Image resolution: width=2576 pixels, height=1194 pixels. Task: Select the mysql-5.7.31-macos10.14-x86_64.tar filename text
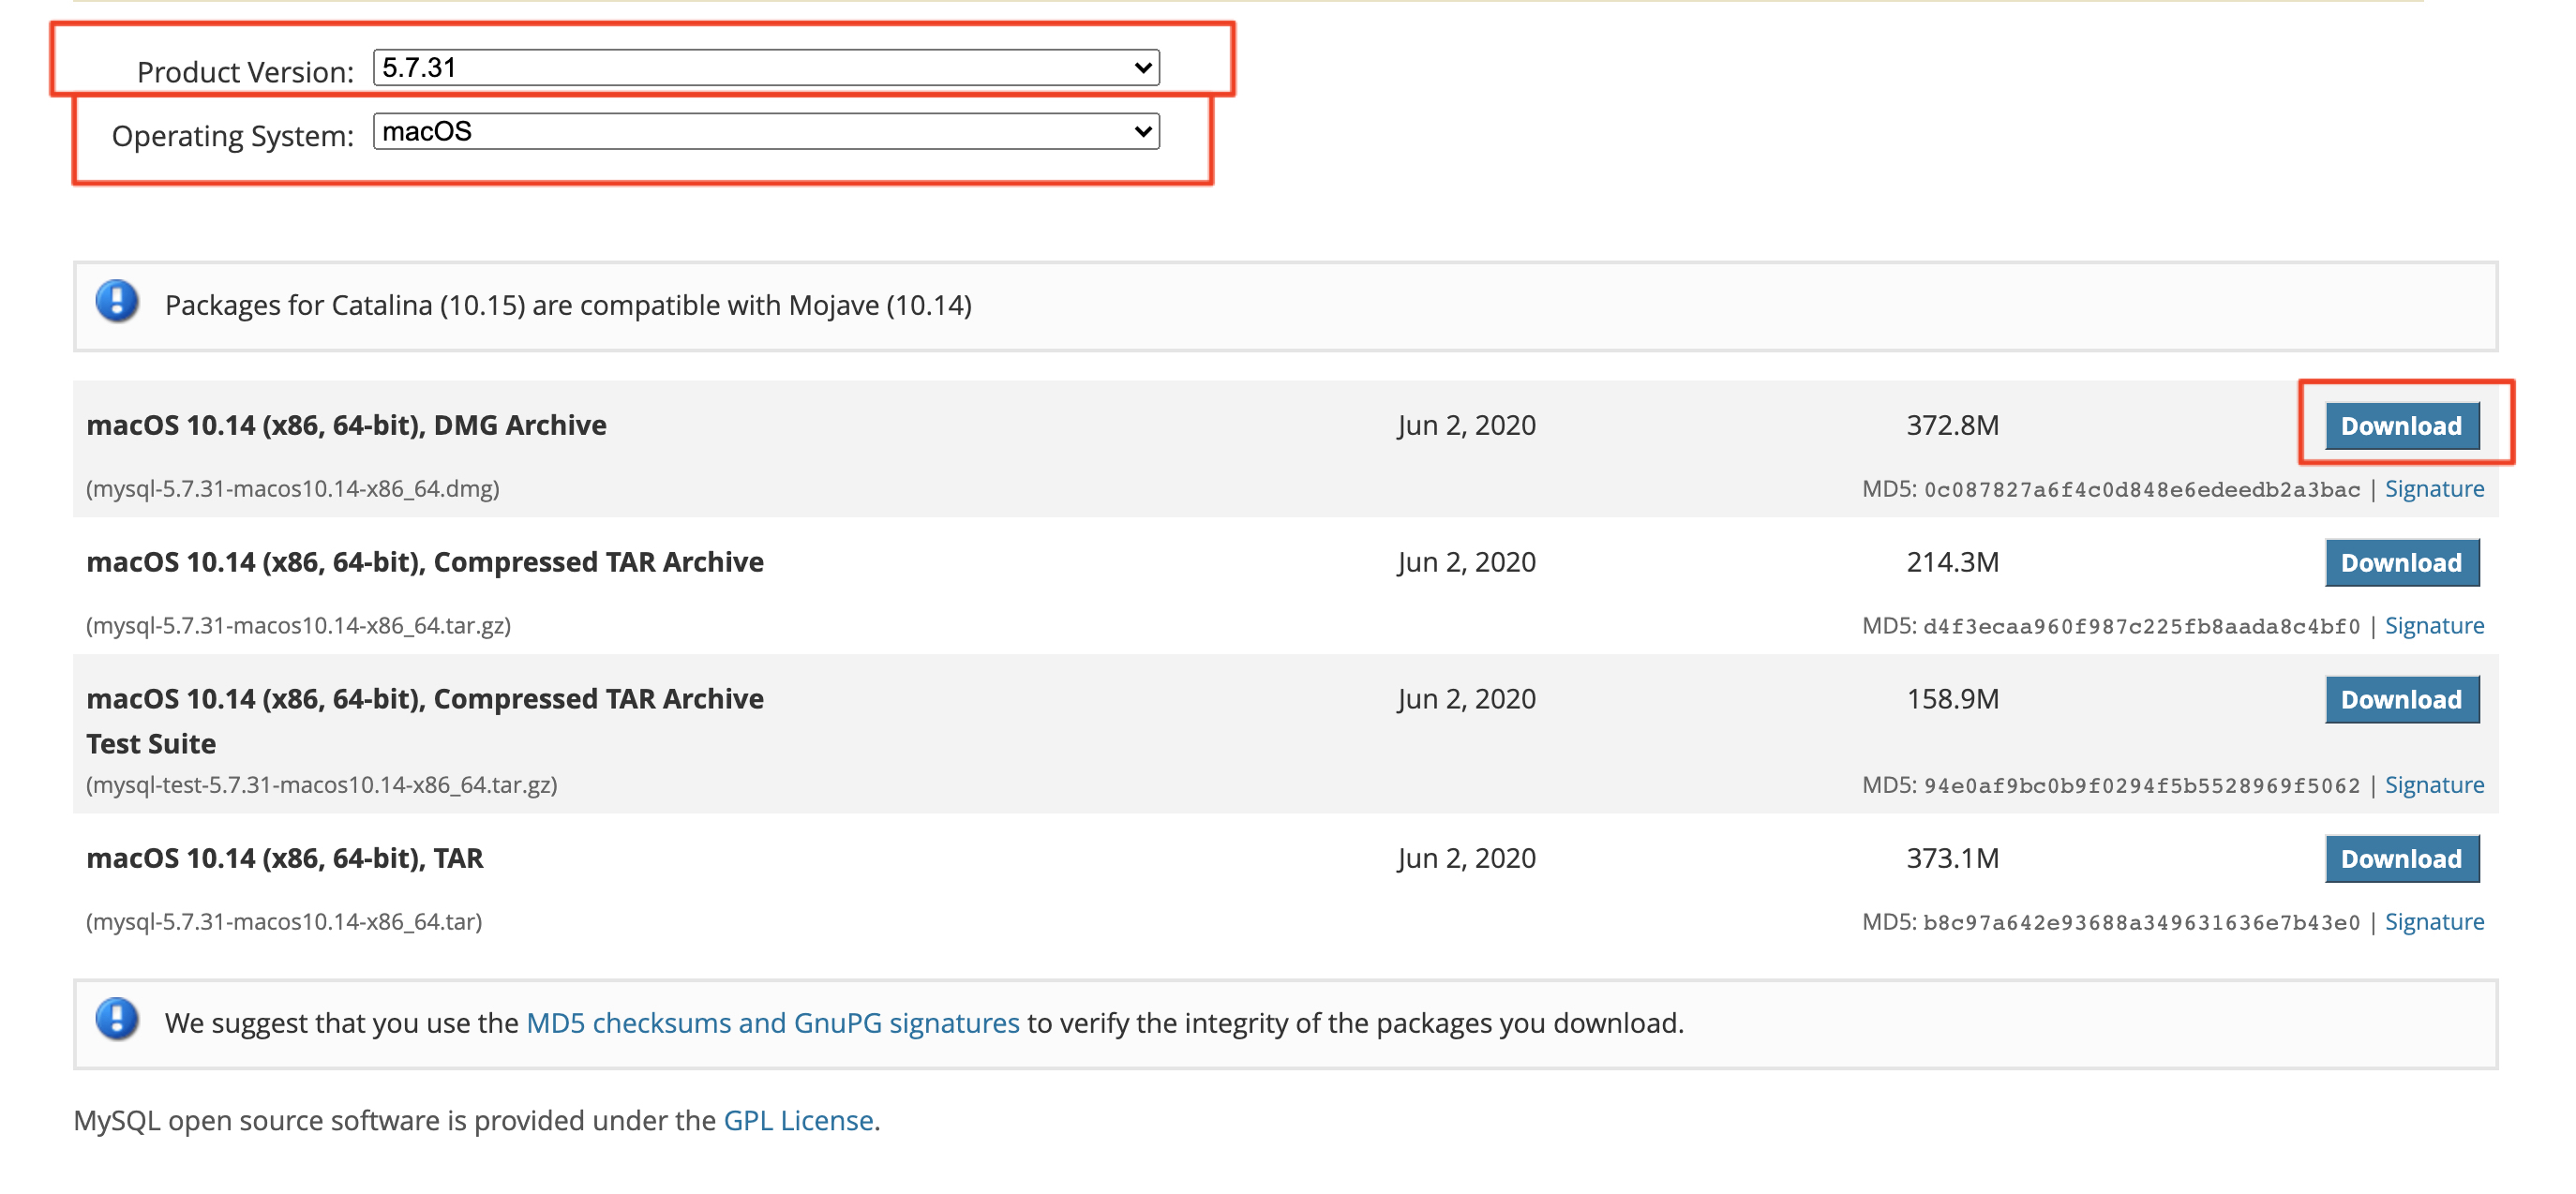pos(284,922)
